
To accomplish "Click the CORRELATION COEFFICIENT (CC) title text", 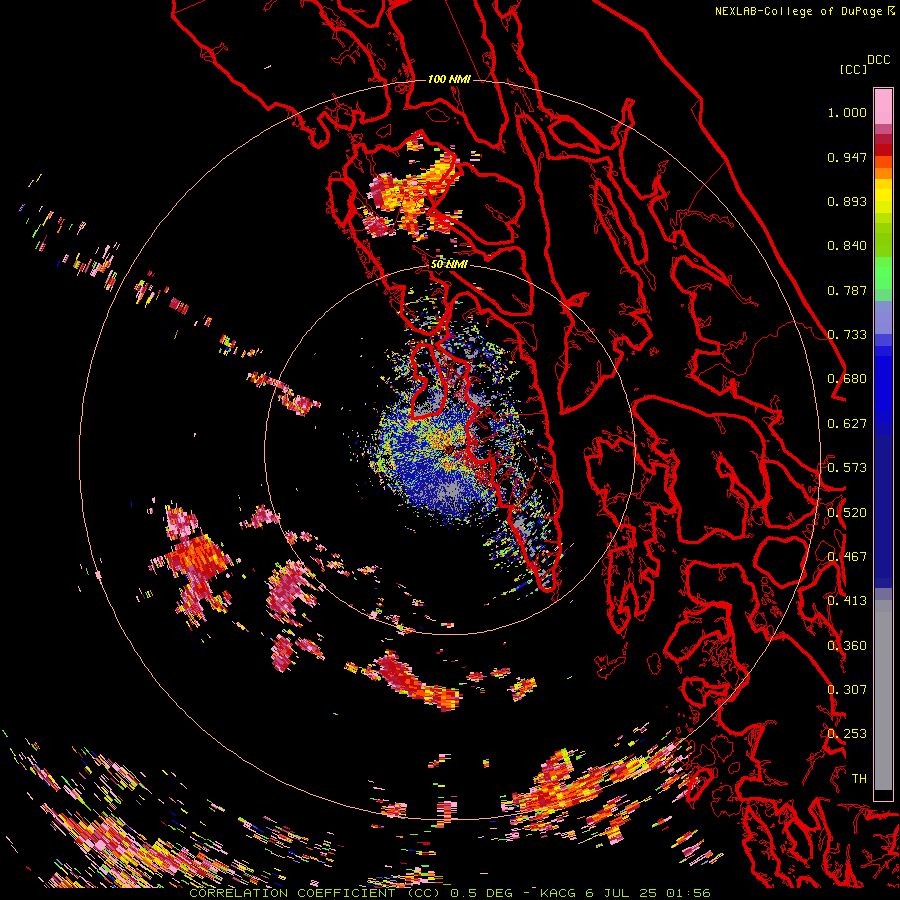I will coord(315,893).
